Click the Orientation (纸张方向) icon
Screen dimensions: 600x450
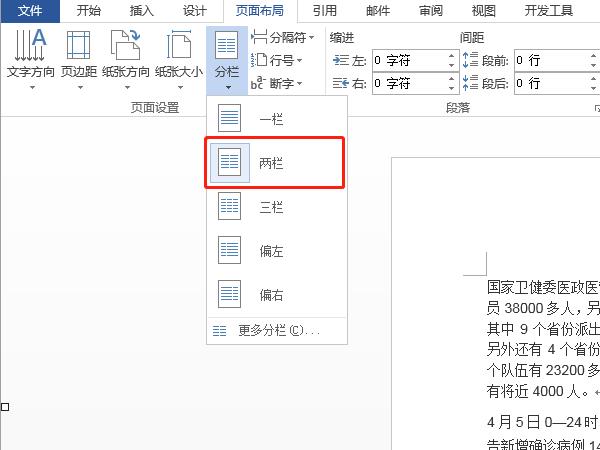125,46
